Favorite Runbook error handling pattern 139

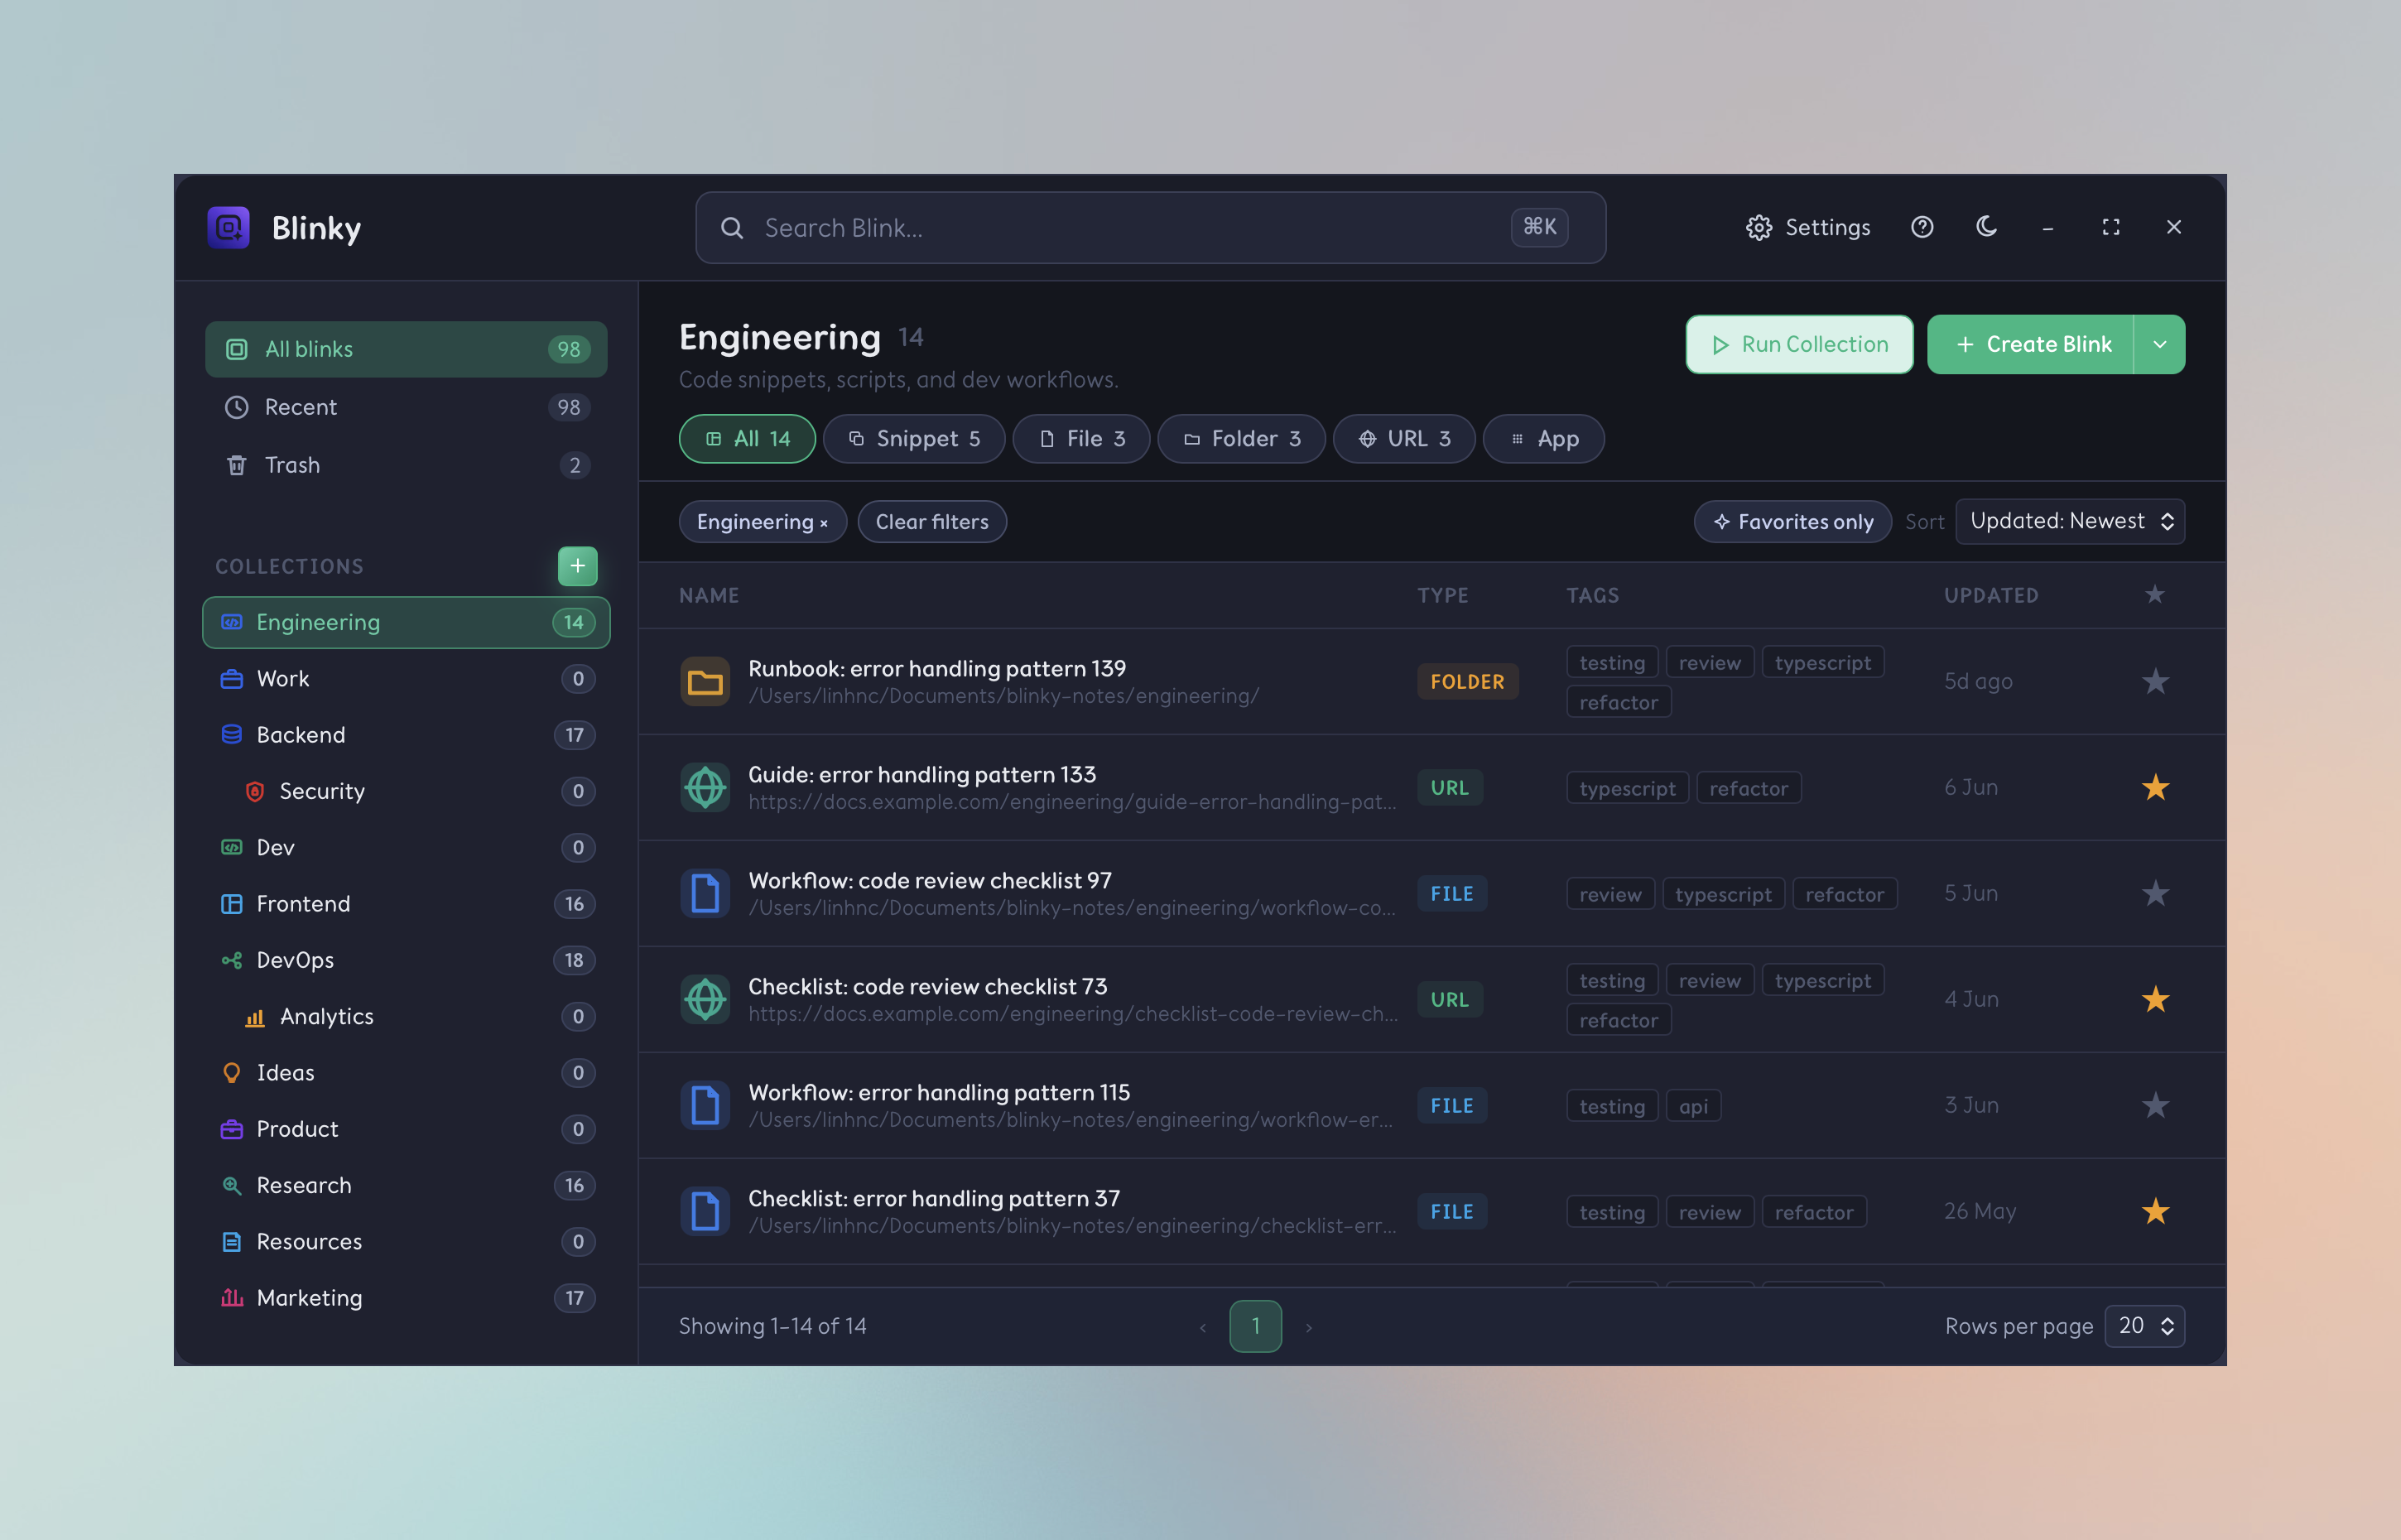tap(2155, 682)
